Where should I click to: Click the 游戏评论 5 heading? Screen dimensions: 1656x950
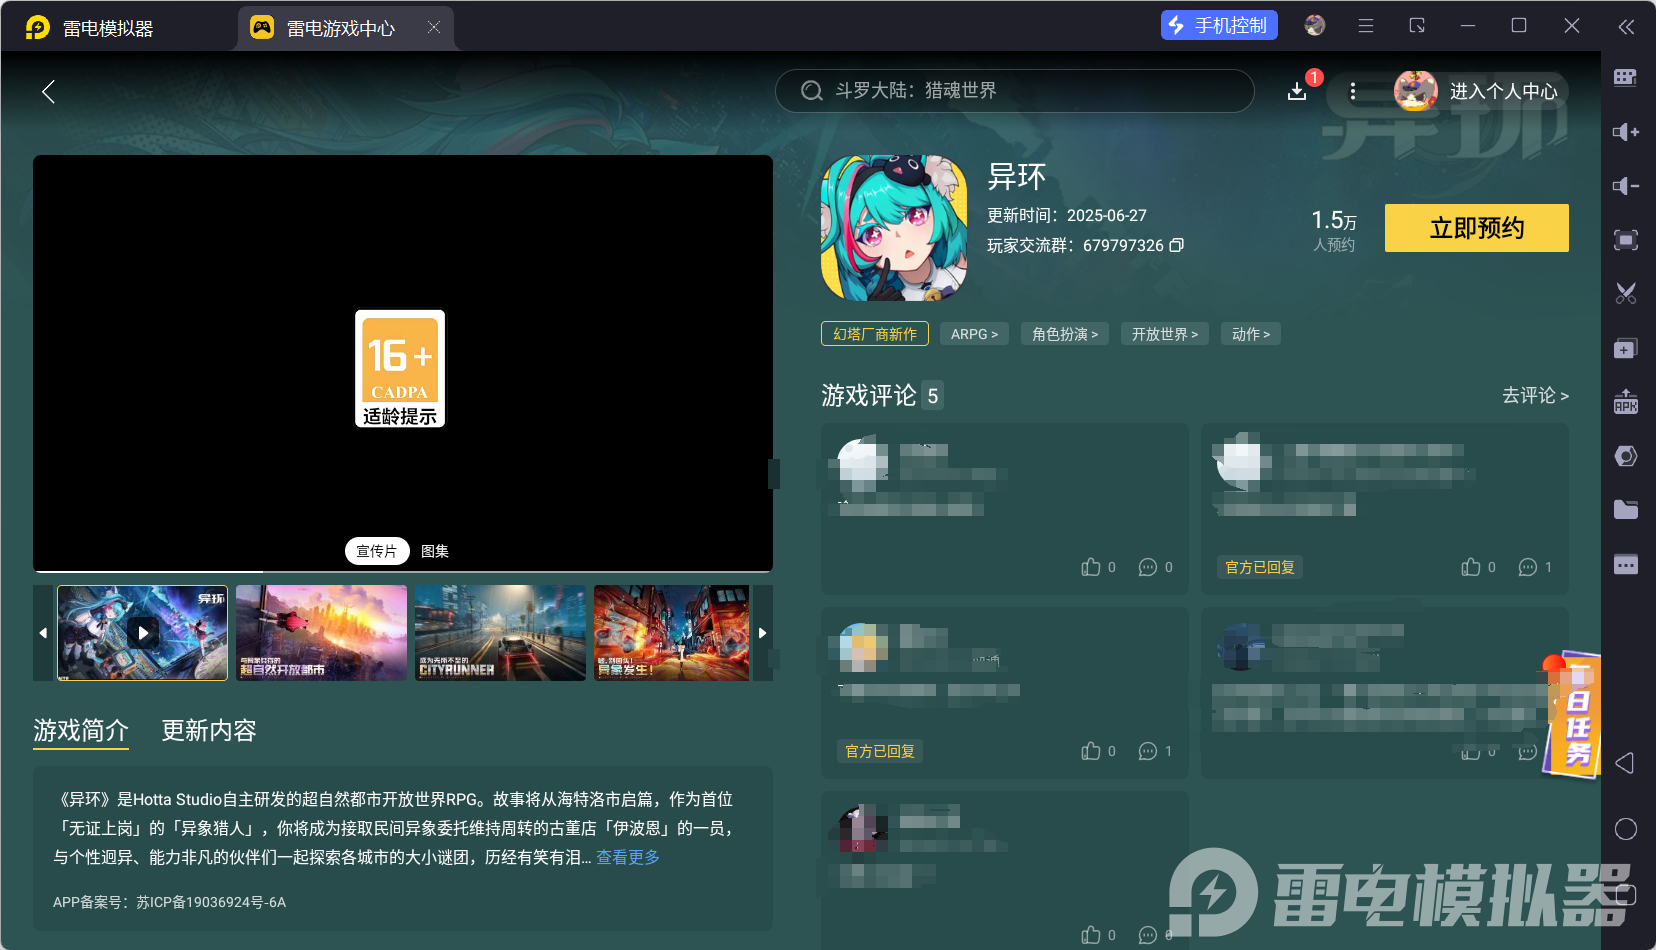click(882, 396)
